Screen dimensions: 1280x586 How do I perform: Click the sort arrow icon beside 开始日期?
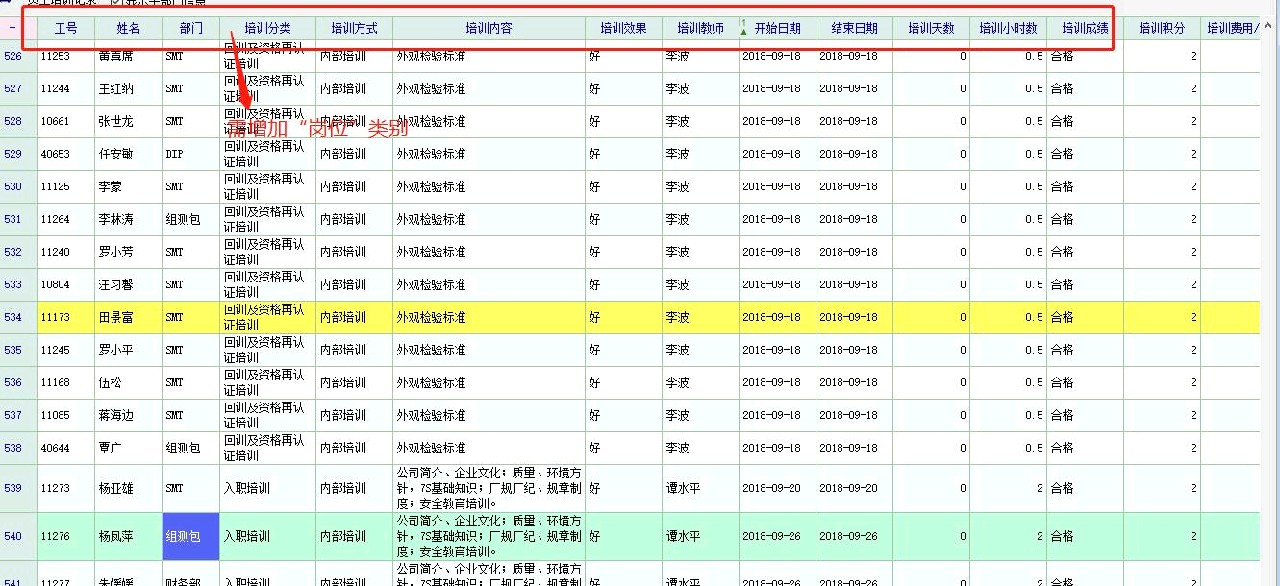pos(743,28)
